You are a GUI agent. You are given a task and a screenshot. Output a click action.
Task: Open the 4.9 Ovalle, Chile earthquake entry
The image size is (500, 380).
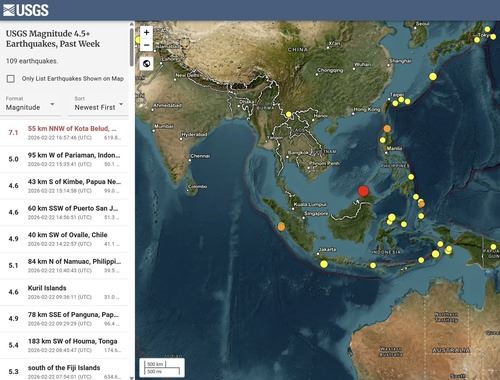click(x=64, y=239)
